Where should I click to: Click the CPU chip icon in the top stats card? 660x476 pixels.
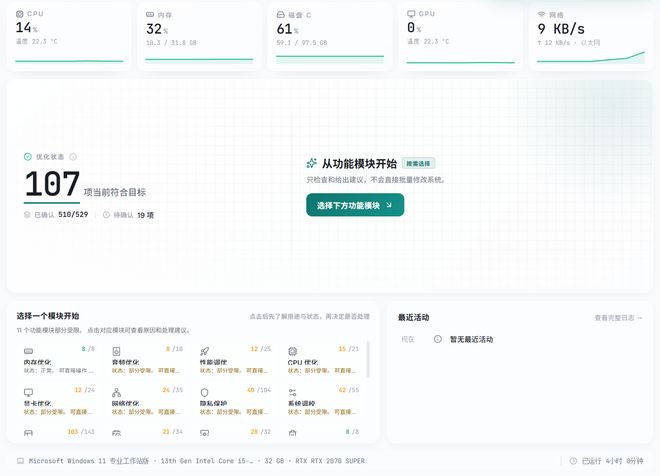coord(19,14)
